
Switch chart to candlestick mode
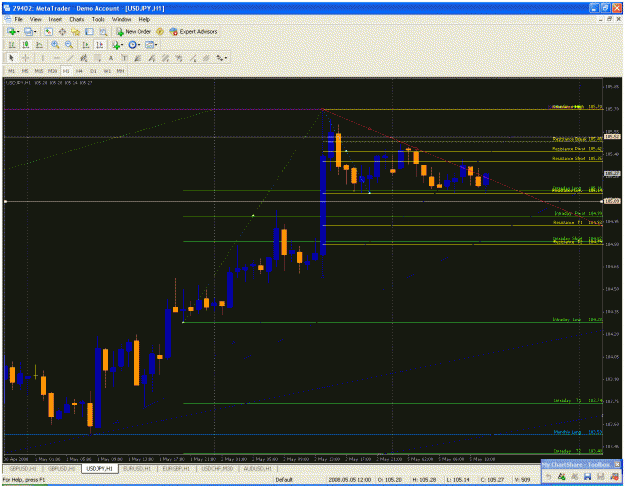(26, 45)
